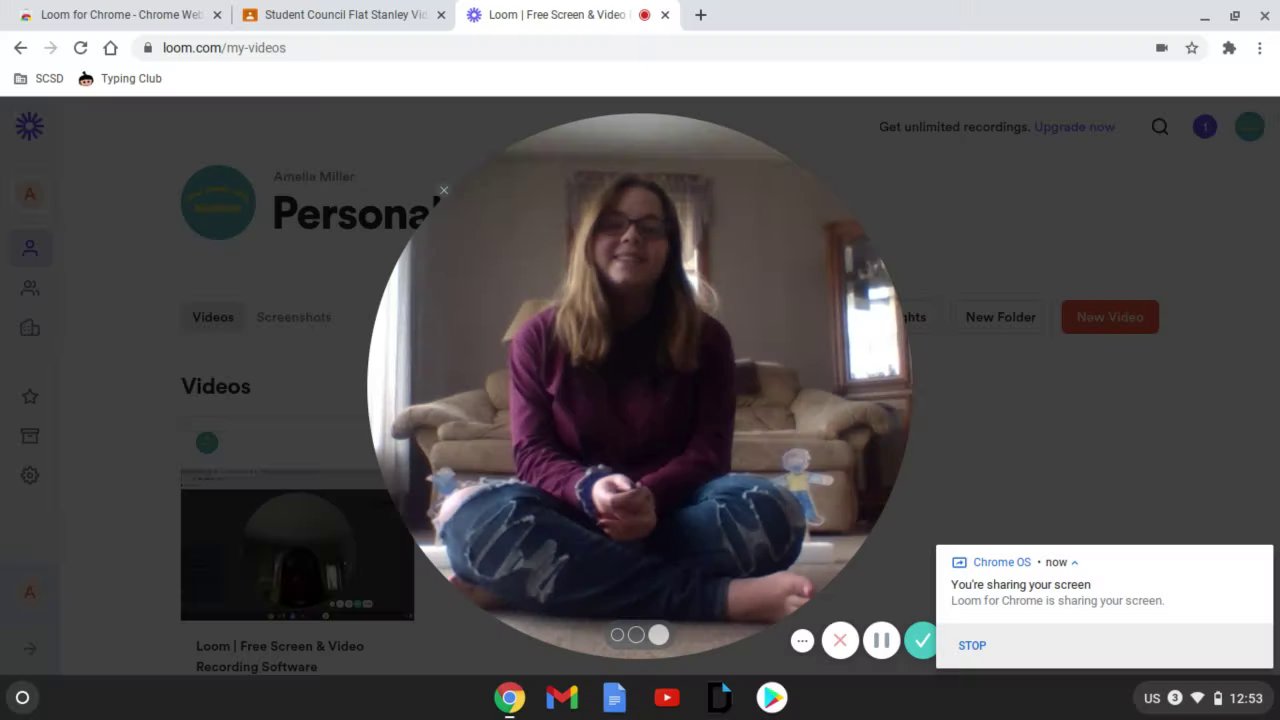Expand the sidebar with bottom arrow

(30, 649)
